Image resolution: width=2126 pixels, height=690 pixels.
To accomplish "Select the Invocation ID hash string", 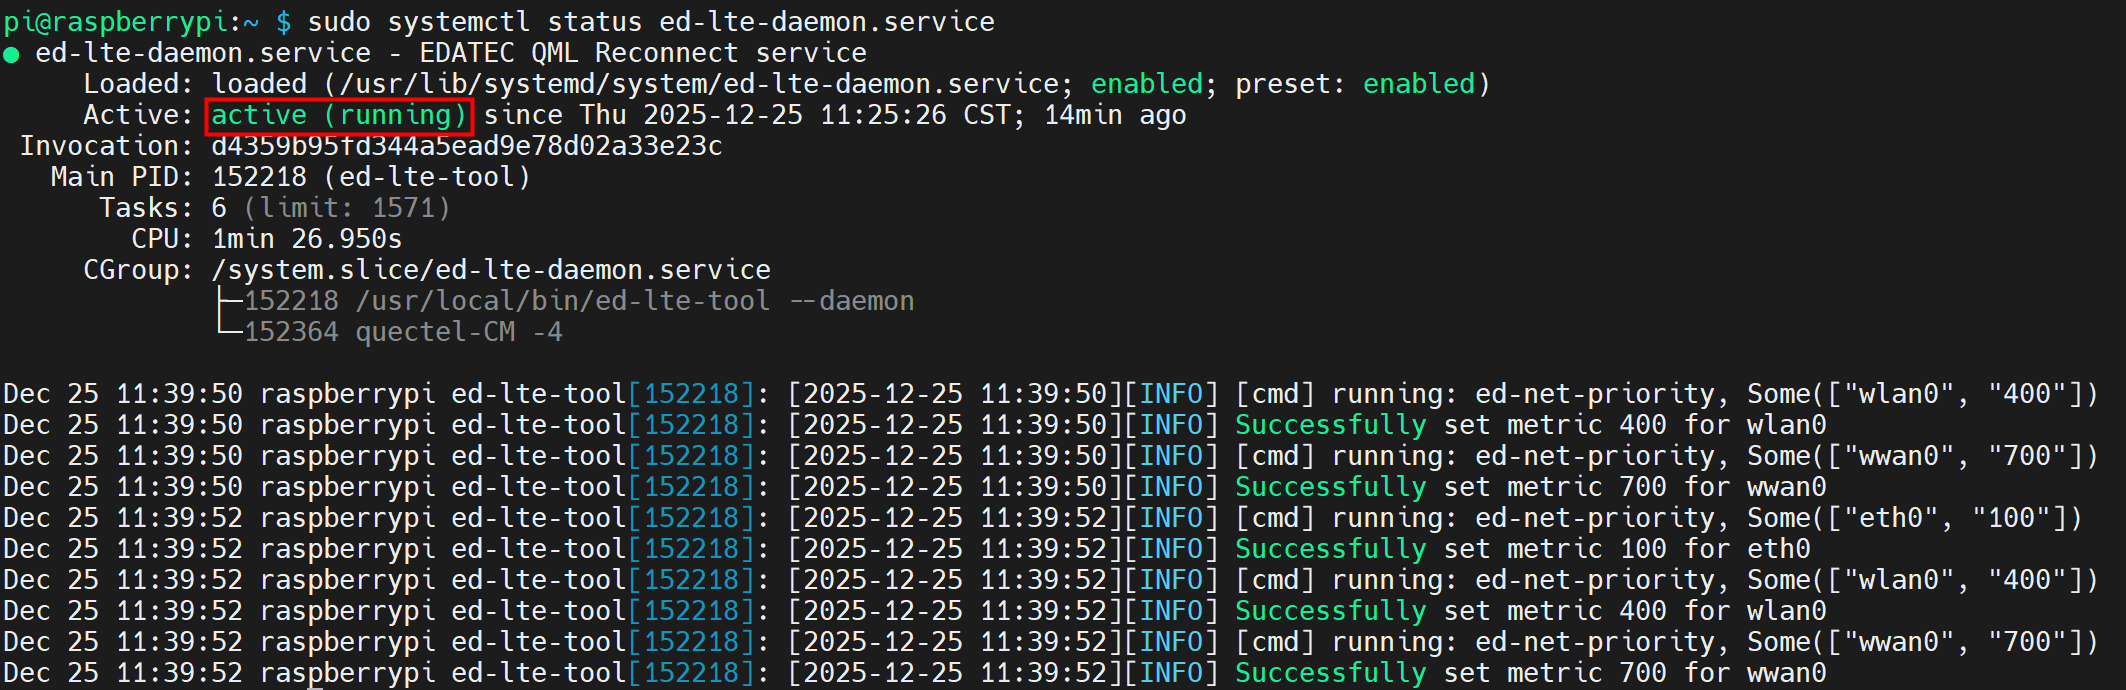I will [x=466, y=146].
